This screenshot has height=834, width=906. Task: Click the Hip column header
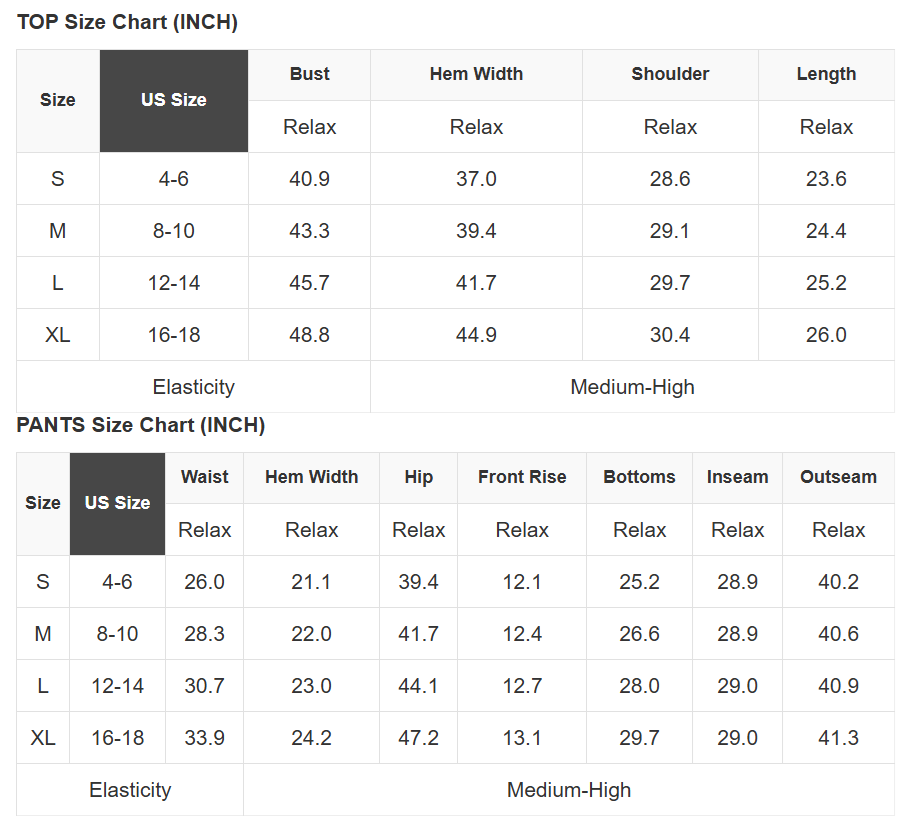pyautogui.click(x=418, y=477)
